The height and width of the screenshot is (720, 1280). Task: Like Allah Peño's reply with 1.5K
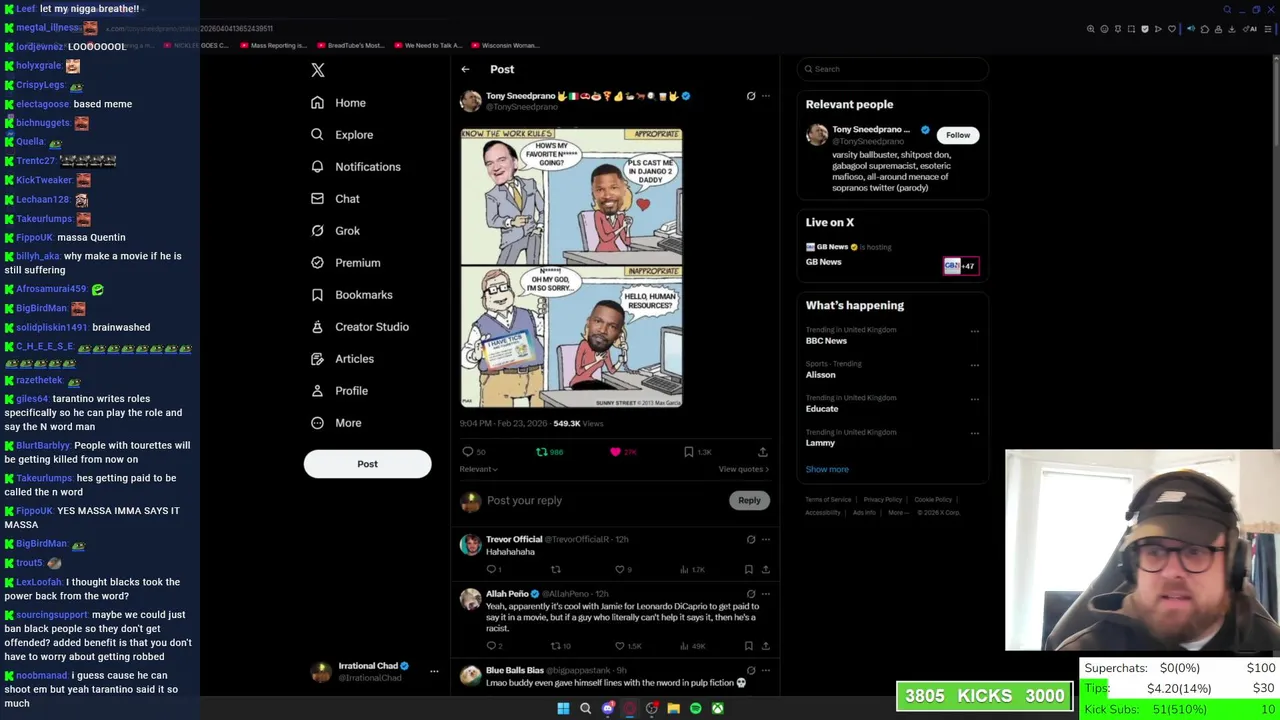click(x=620, y=646)
